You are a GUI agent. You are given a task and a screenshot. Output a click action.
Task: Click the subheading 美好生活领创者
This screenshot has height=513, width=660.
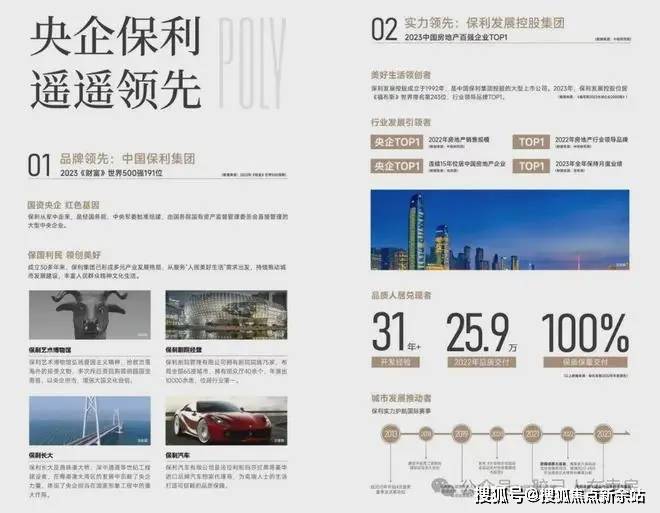[x=401, y=75]
